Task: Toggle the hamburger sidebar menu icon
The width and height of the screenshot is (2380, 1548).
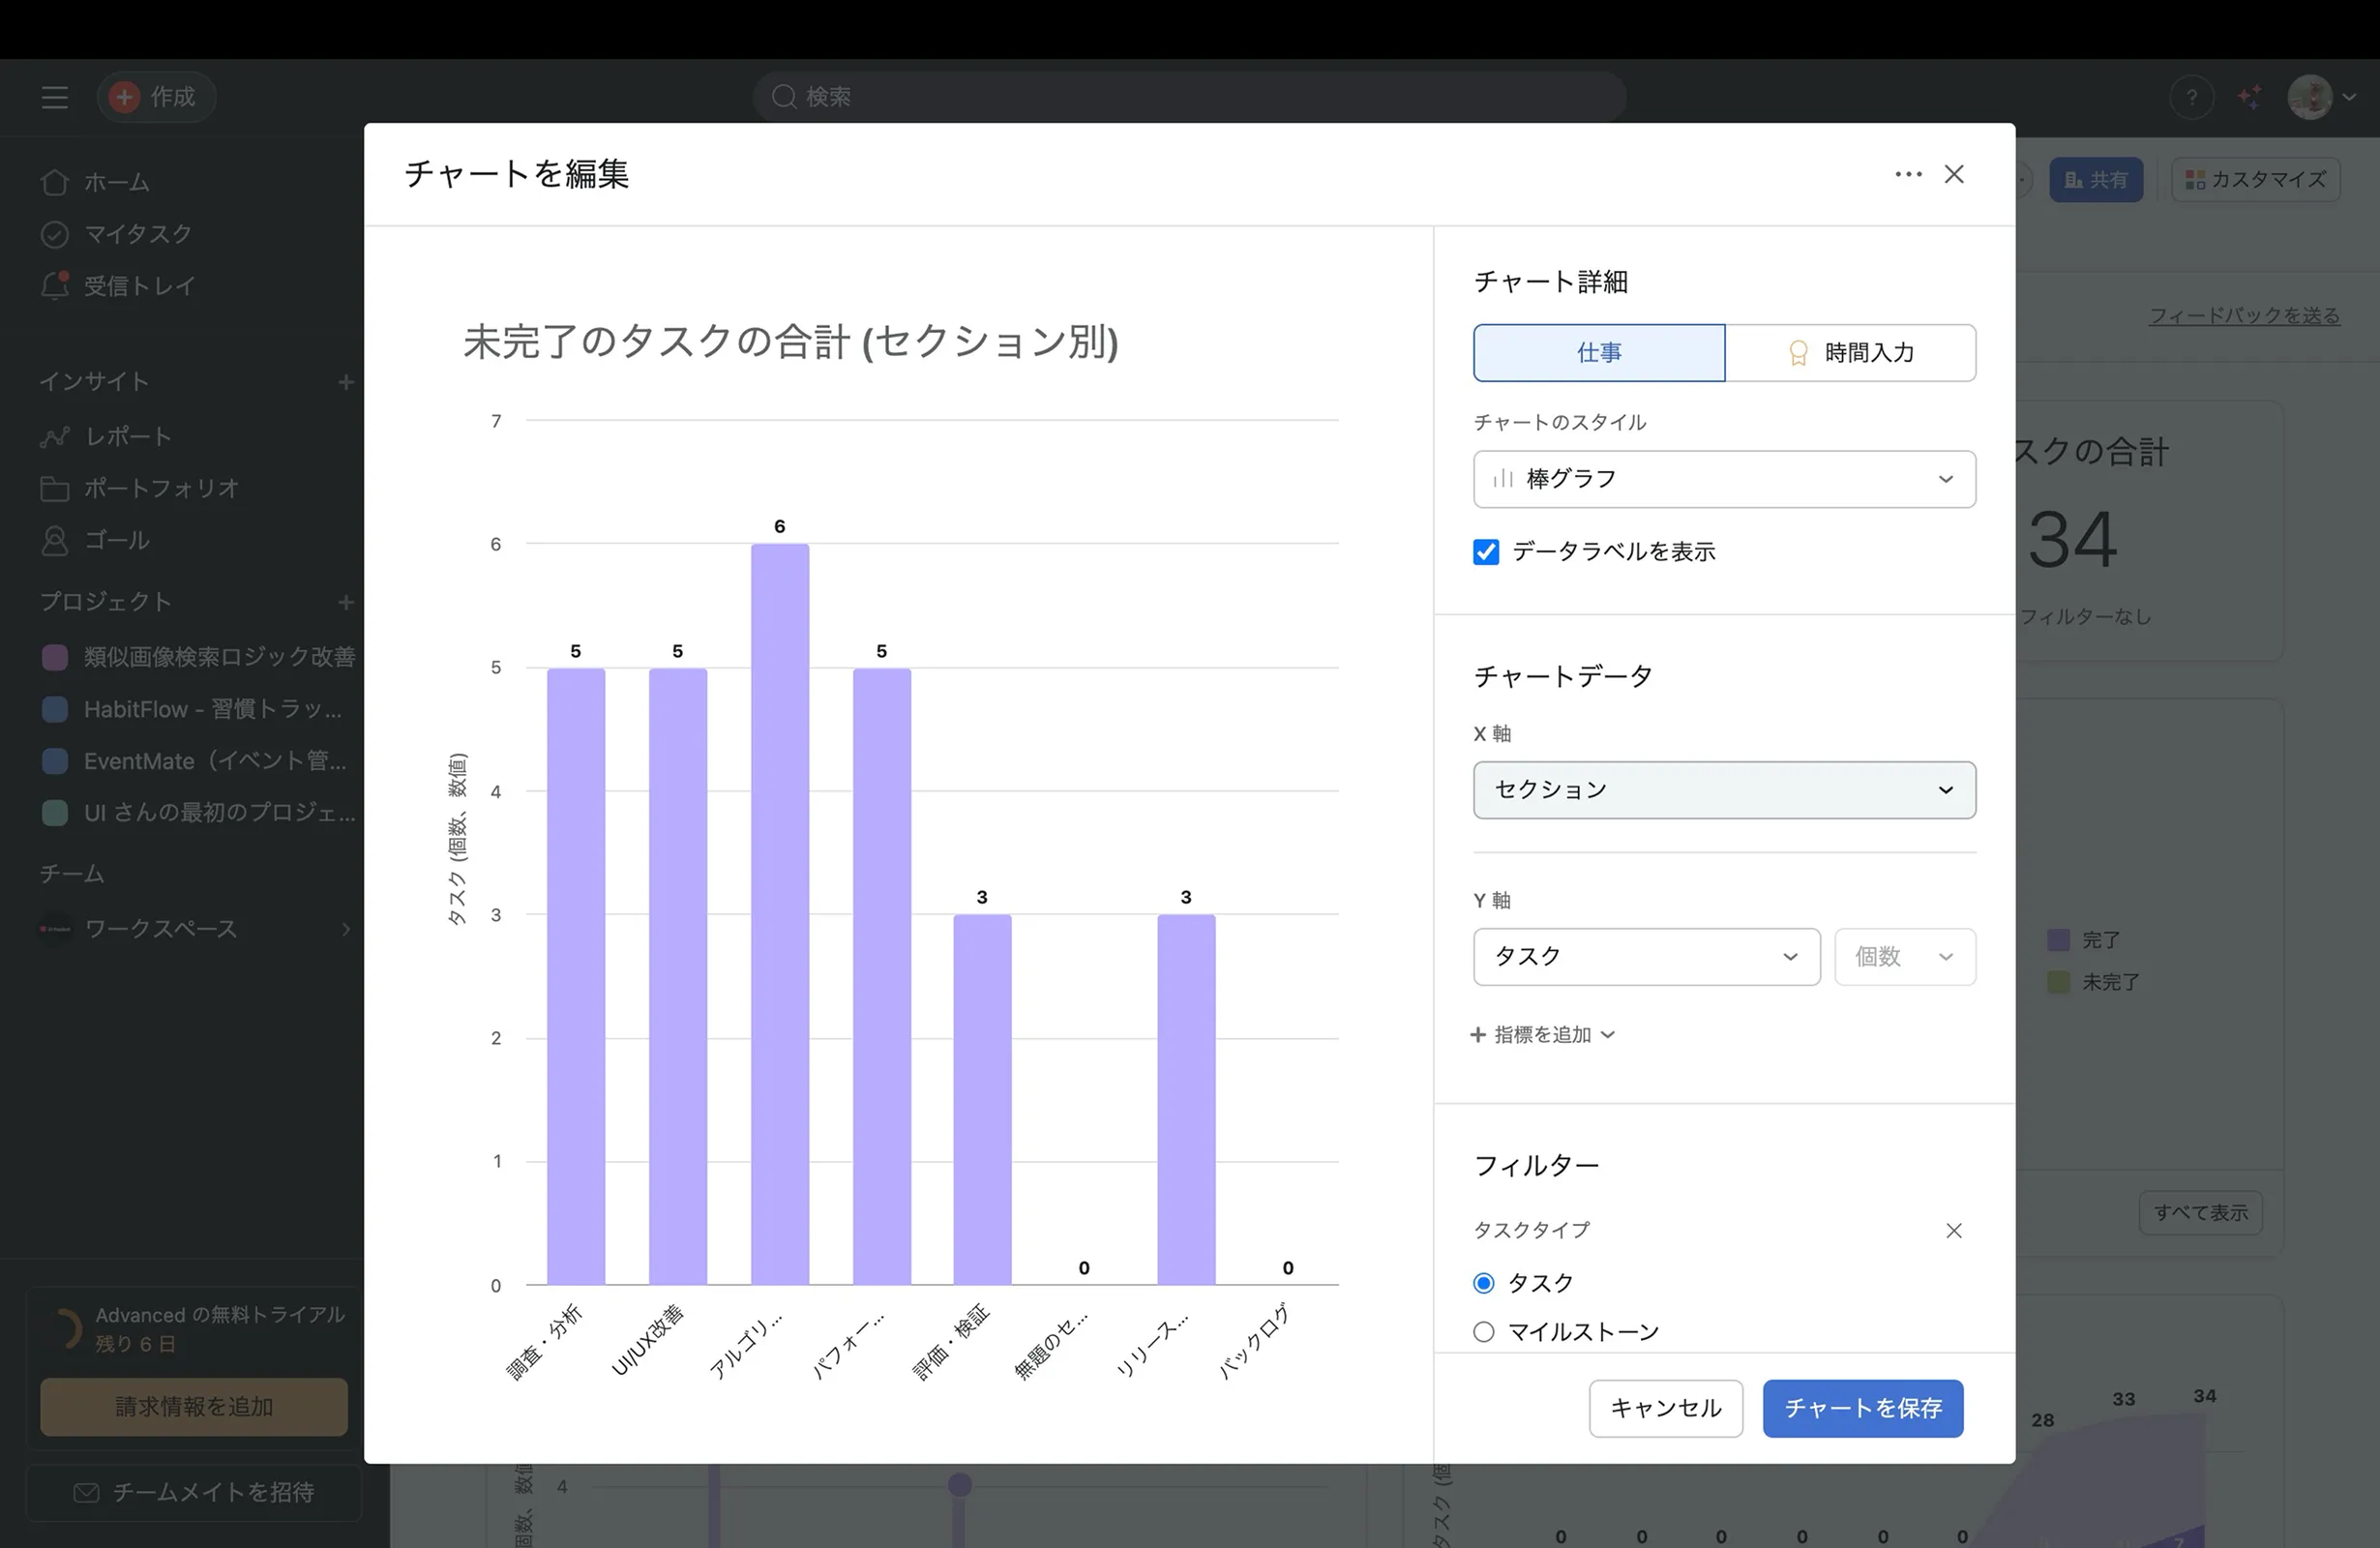Action: [55, 97]
